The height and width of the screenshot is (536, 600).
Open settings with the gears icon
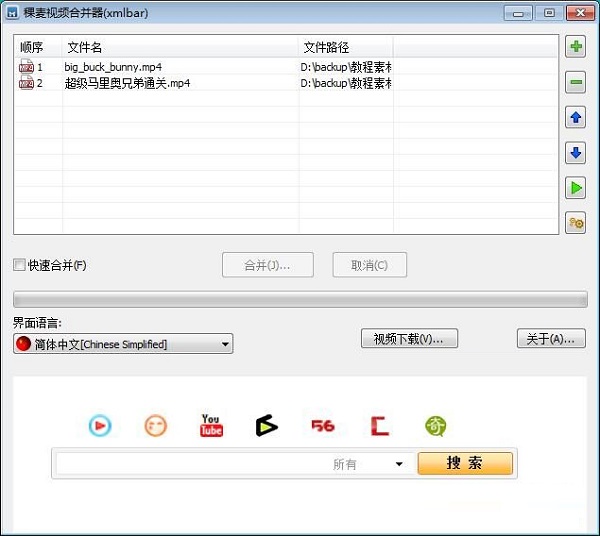pos(576,223)
